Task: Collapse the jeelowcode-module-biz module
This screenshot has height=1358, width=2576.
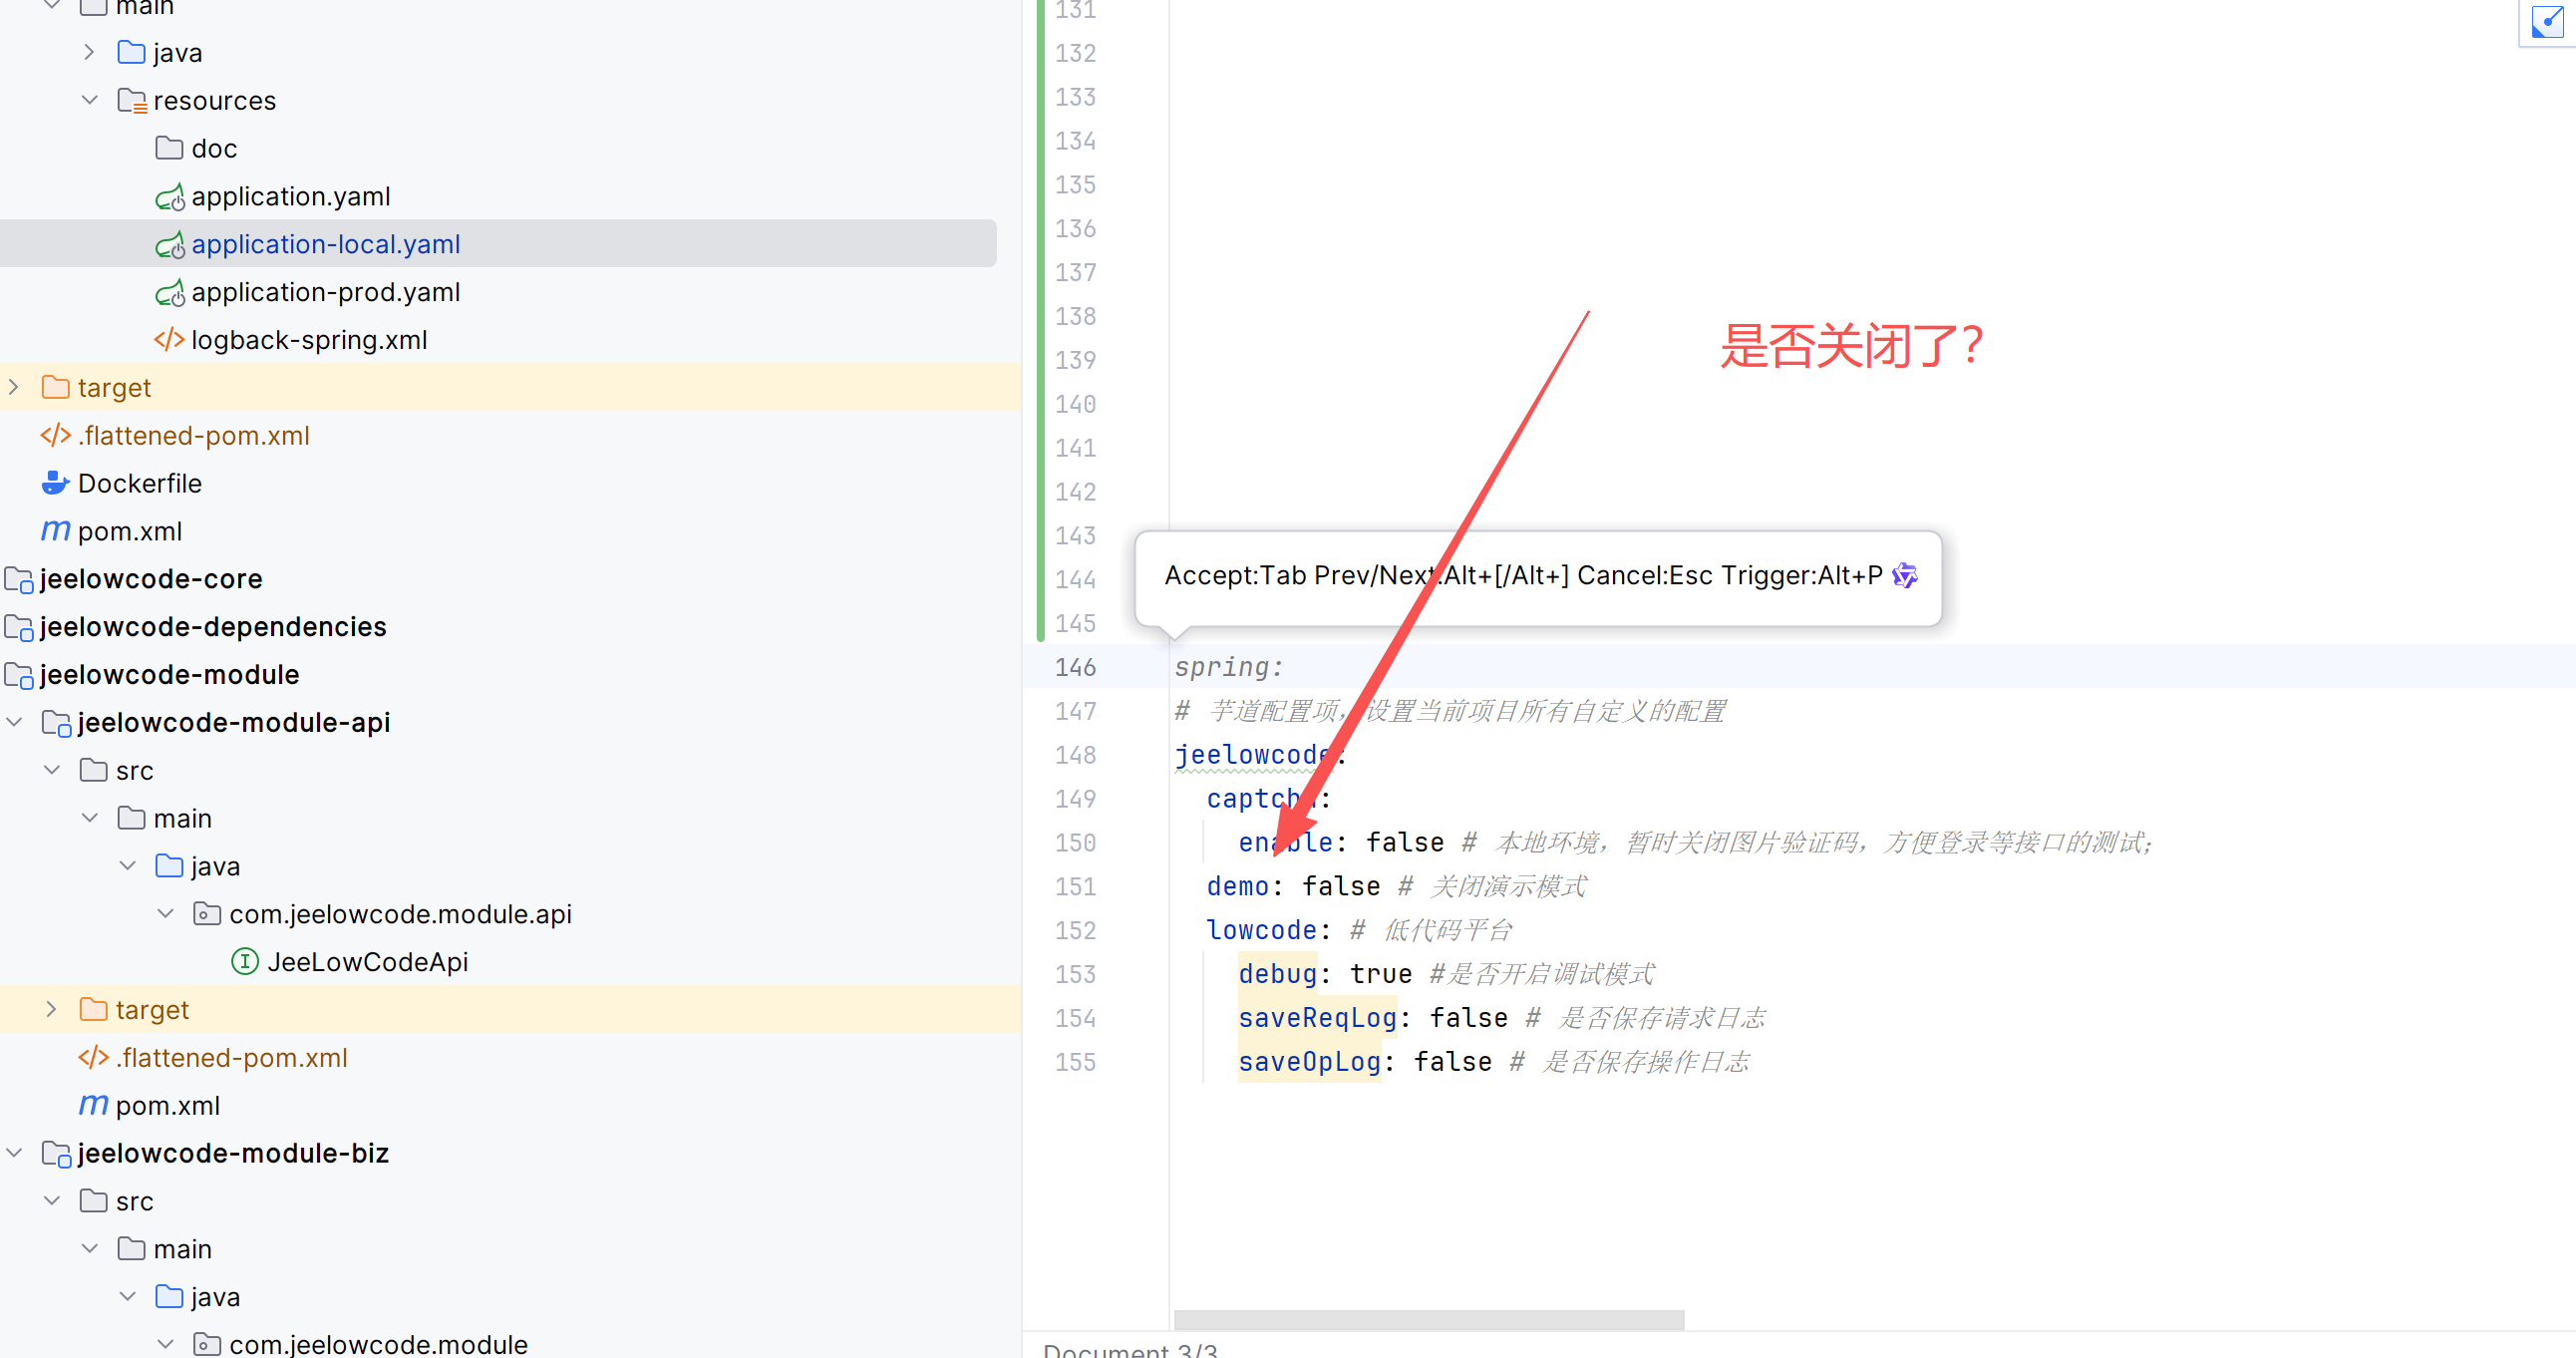Action: point(14,1153)
